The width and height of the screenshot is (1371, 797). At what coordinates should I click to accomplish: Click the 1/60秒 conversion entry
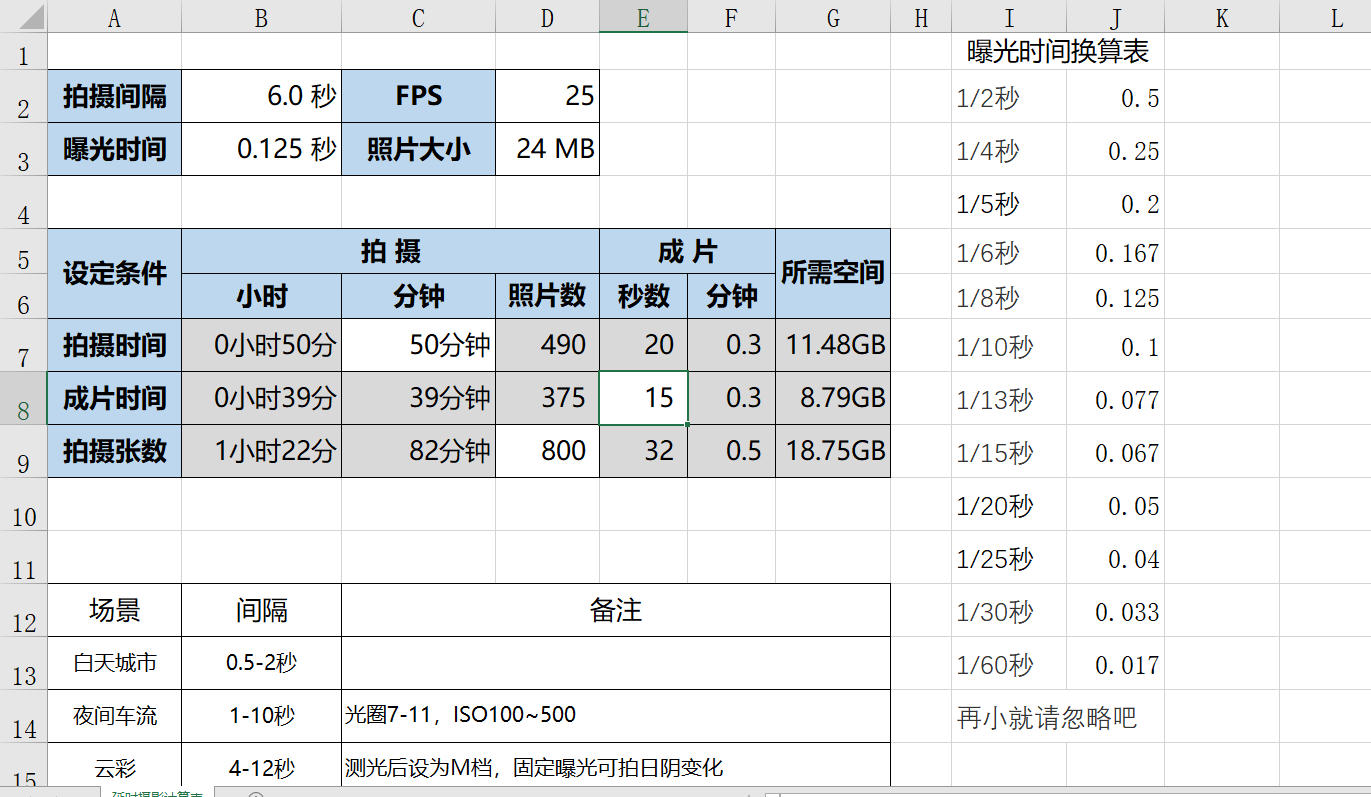1008,664
